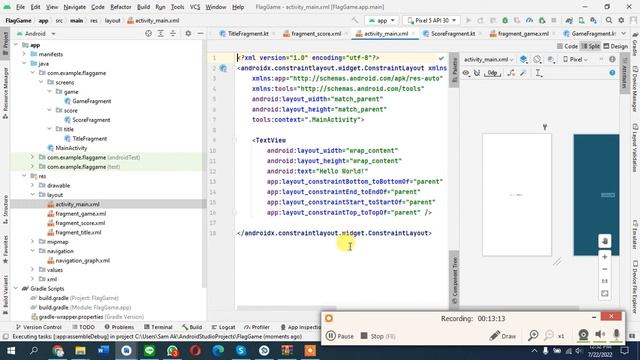Viewport: 640px width, 360px height.
Task: Open the default margins 0dp dropdown
Action: (x=493, y=73)
